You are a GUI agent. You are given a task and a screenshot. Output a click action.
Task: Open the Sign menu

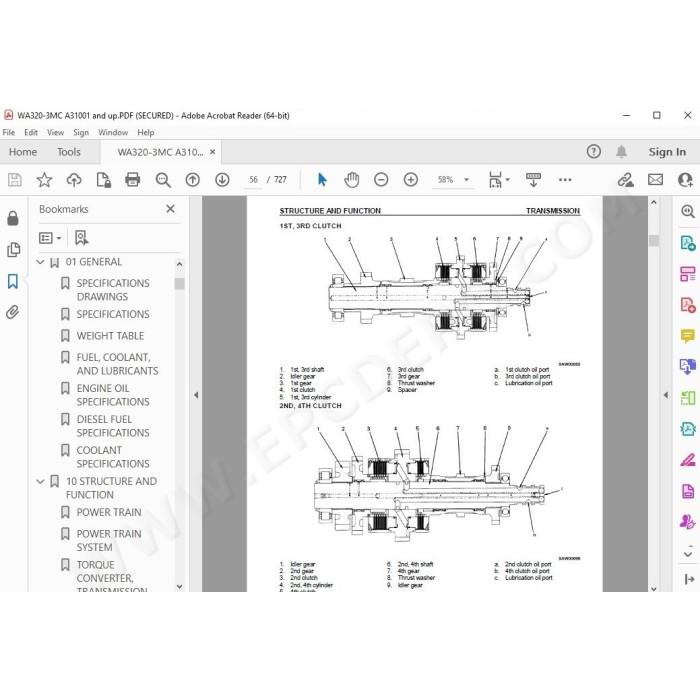[x=81, y=133]
